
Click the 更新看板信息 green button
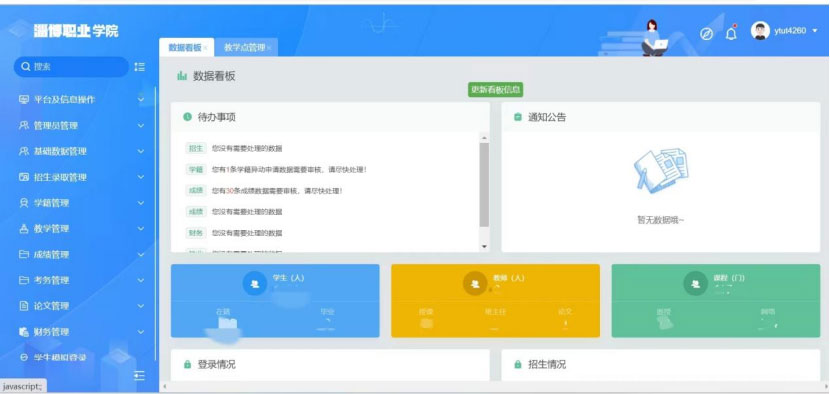[x=495, y=89]
